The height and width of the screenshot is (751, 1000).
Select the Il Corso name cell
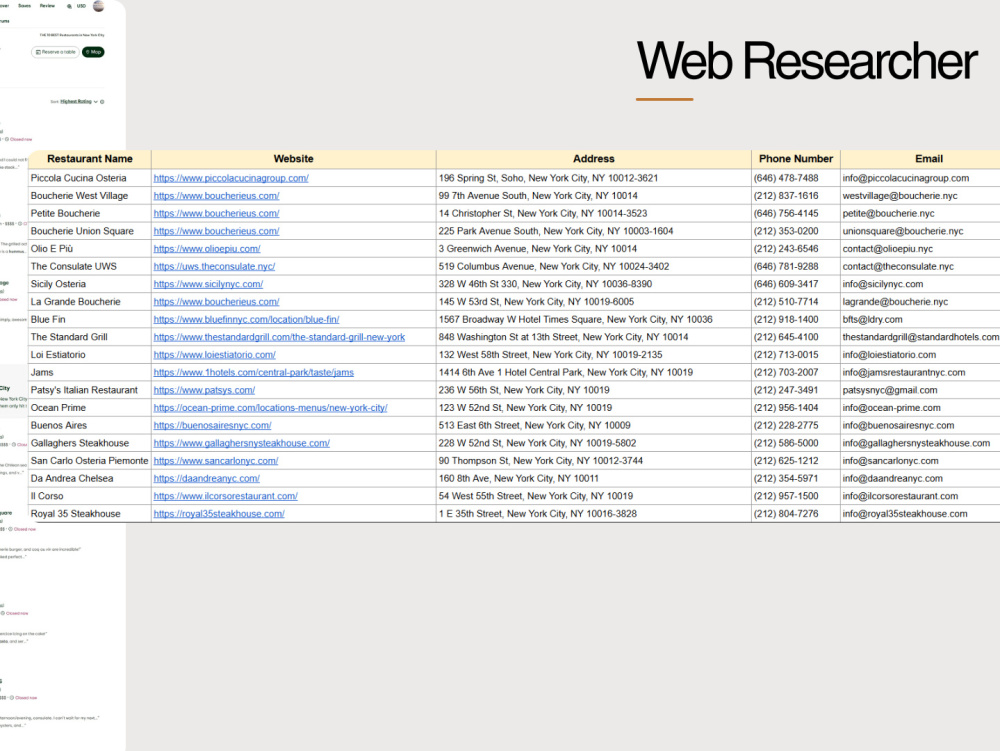(x=90, y=496)
